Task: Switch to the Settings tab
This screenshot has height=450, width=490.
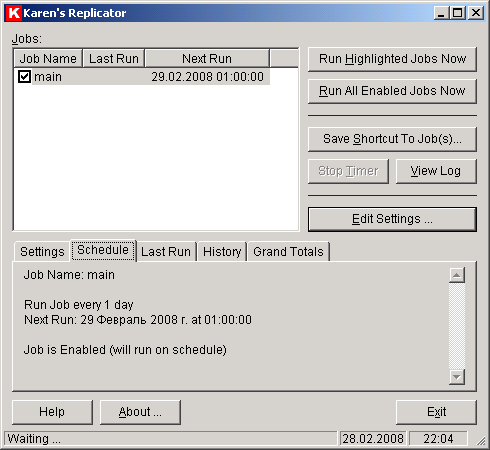Action: point(42,252)
